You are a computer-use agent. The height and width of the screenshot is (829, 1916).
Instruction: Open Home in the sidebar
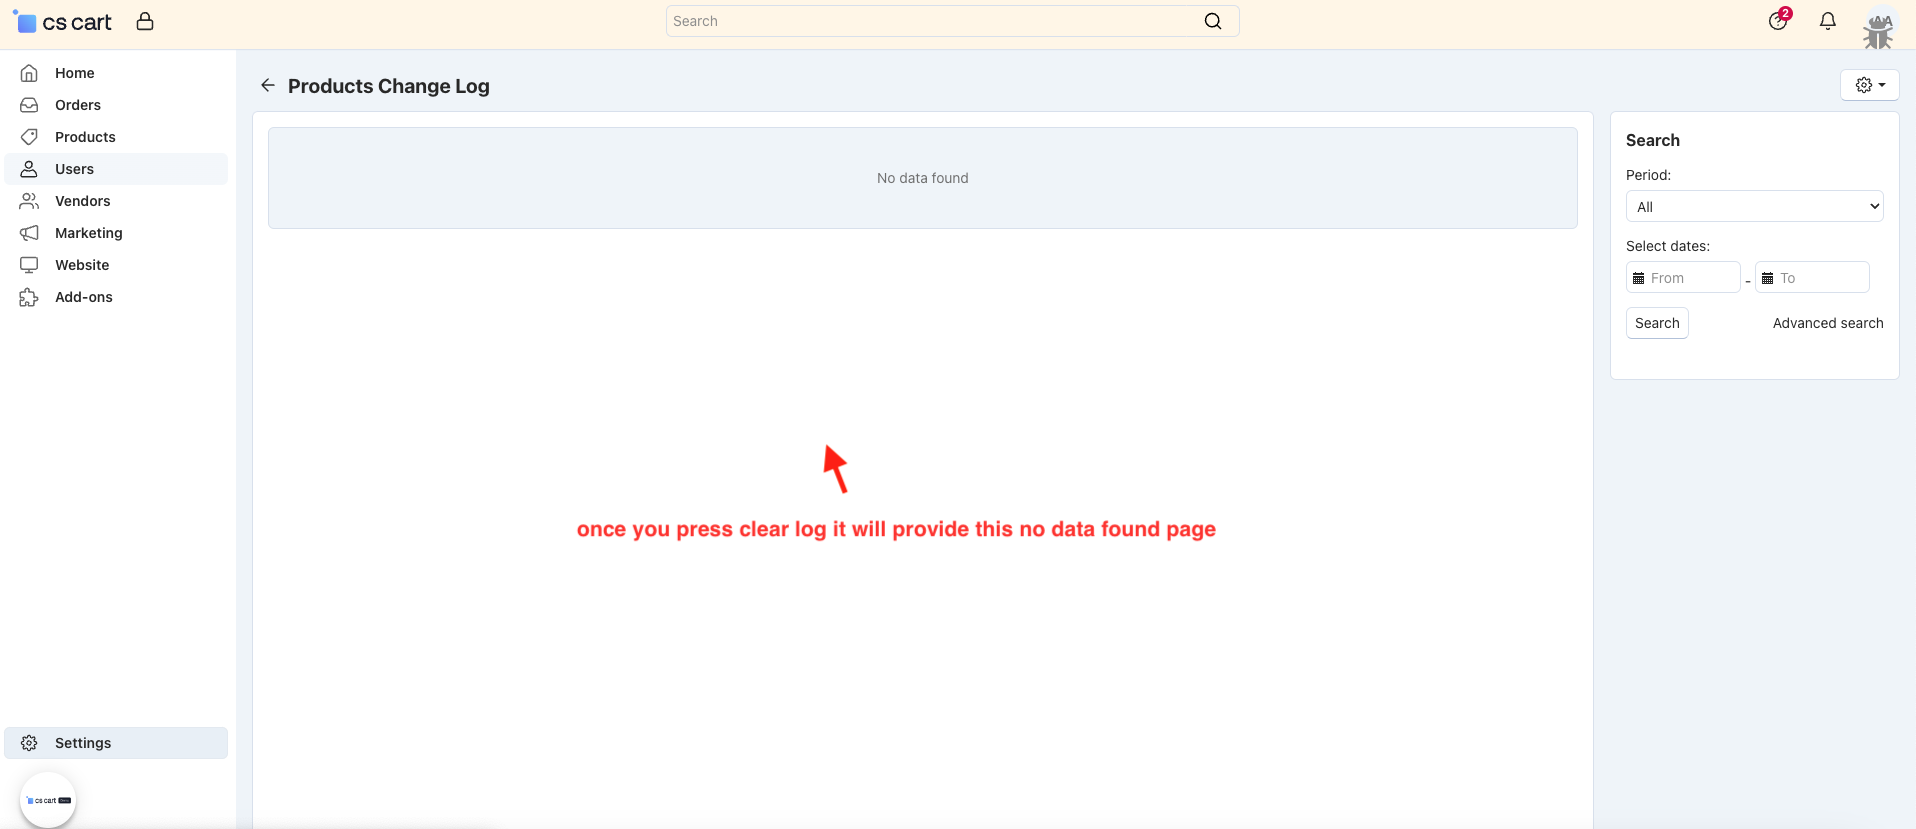pos(116,73)
